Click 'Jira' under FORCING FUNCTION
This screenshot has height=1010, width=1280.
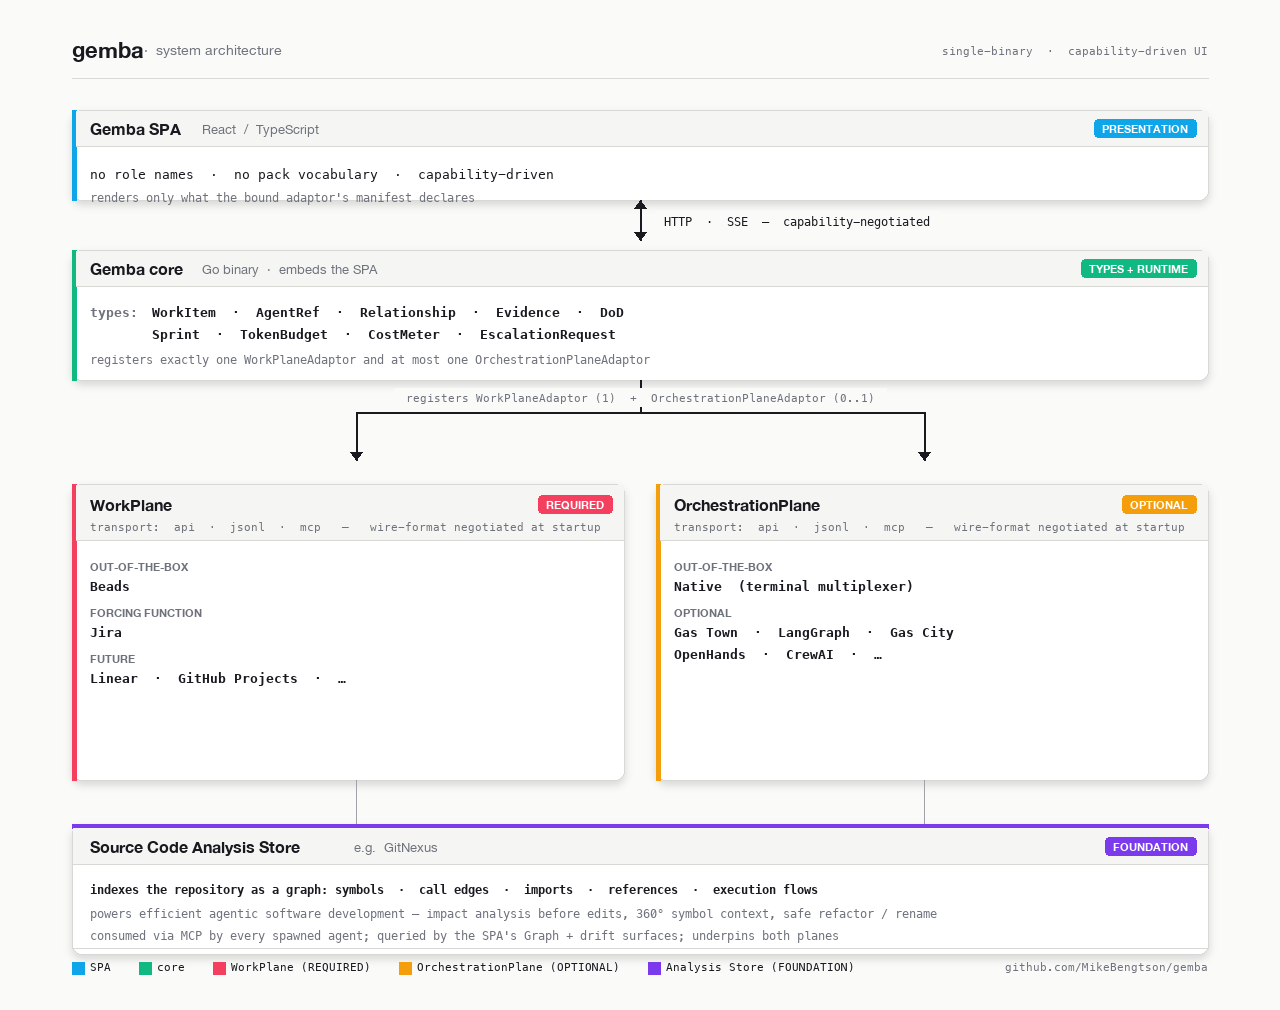click(106, 632)
